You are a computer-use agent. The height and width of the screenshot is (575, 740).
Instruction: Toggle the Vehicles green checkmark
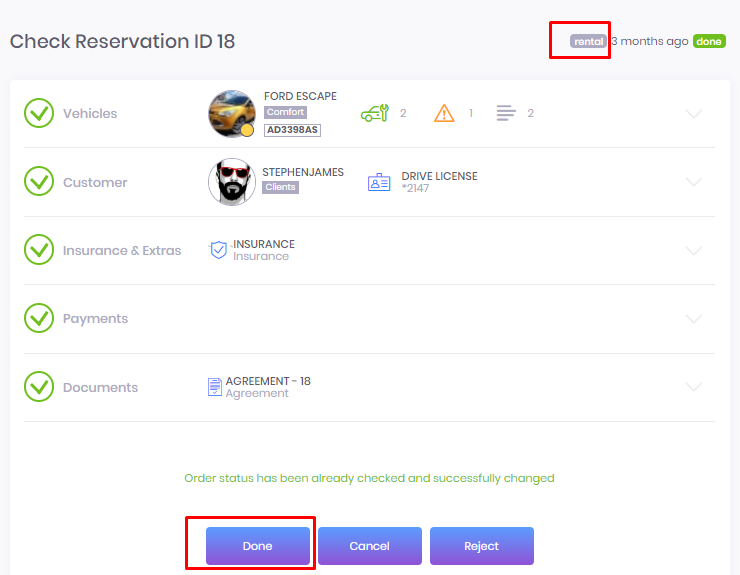[x=39, y=113]
